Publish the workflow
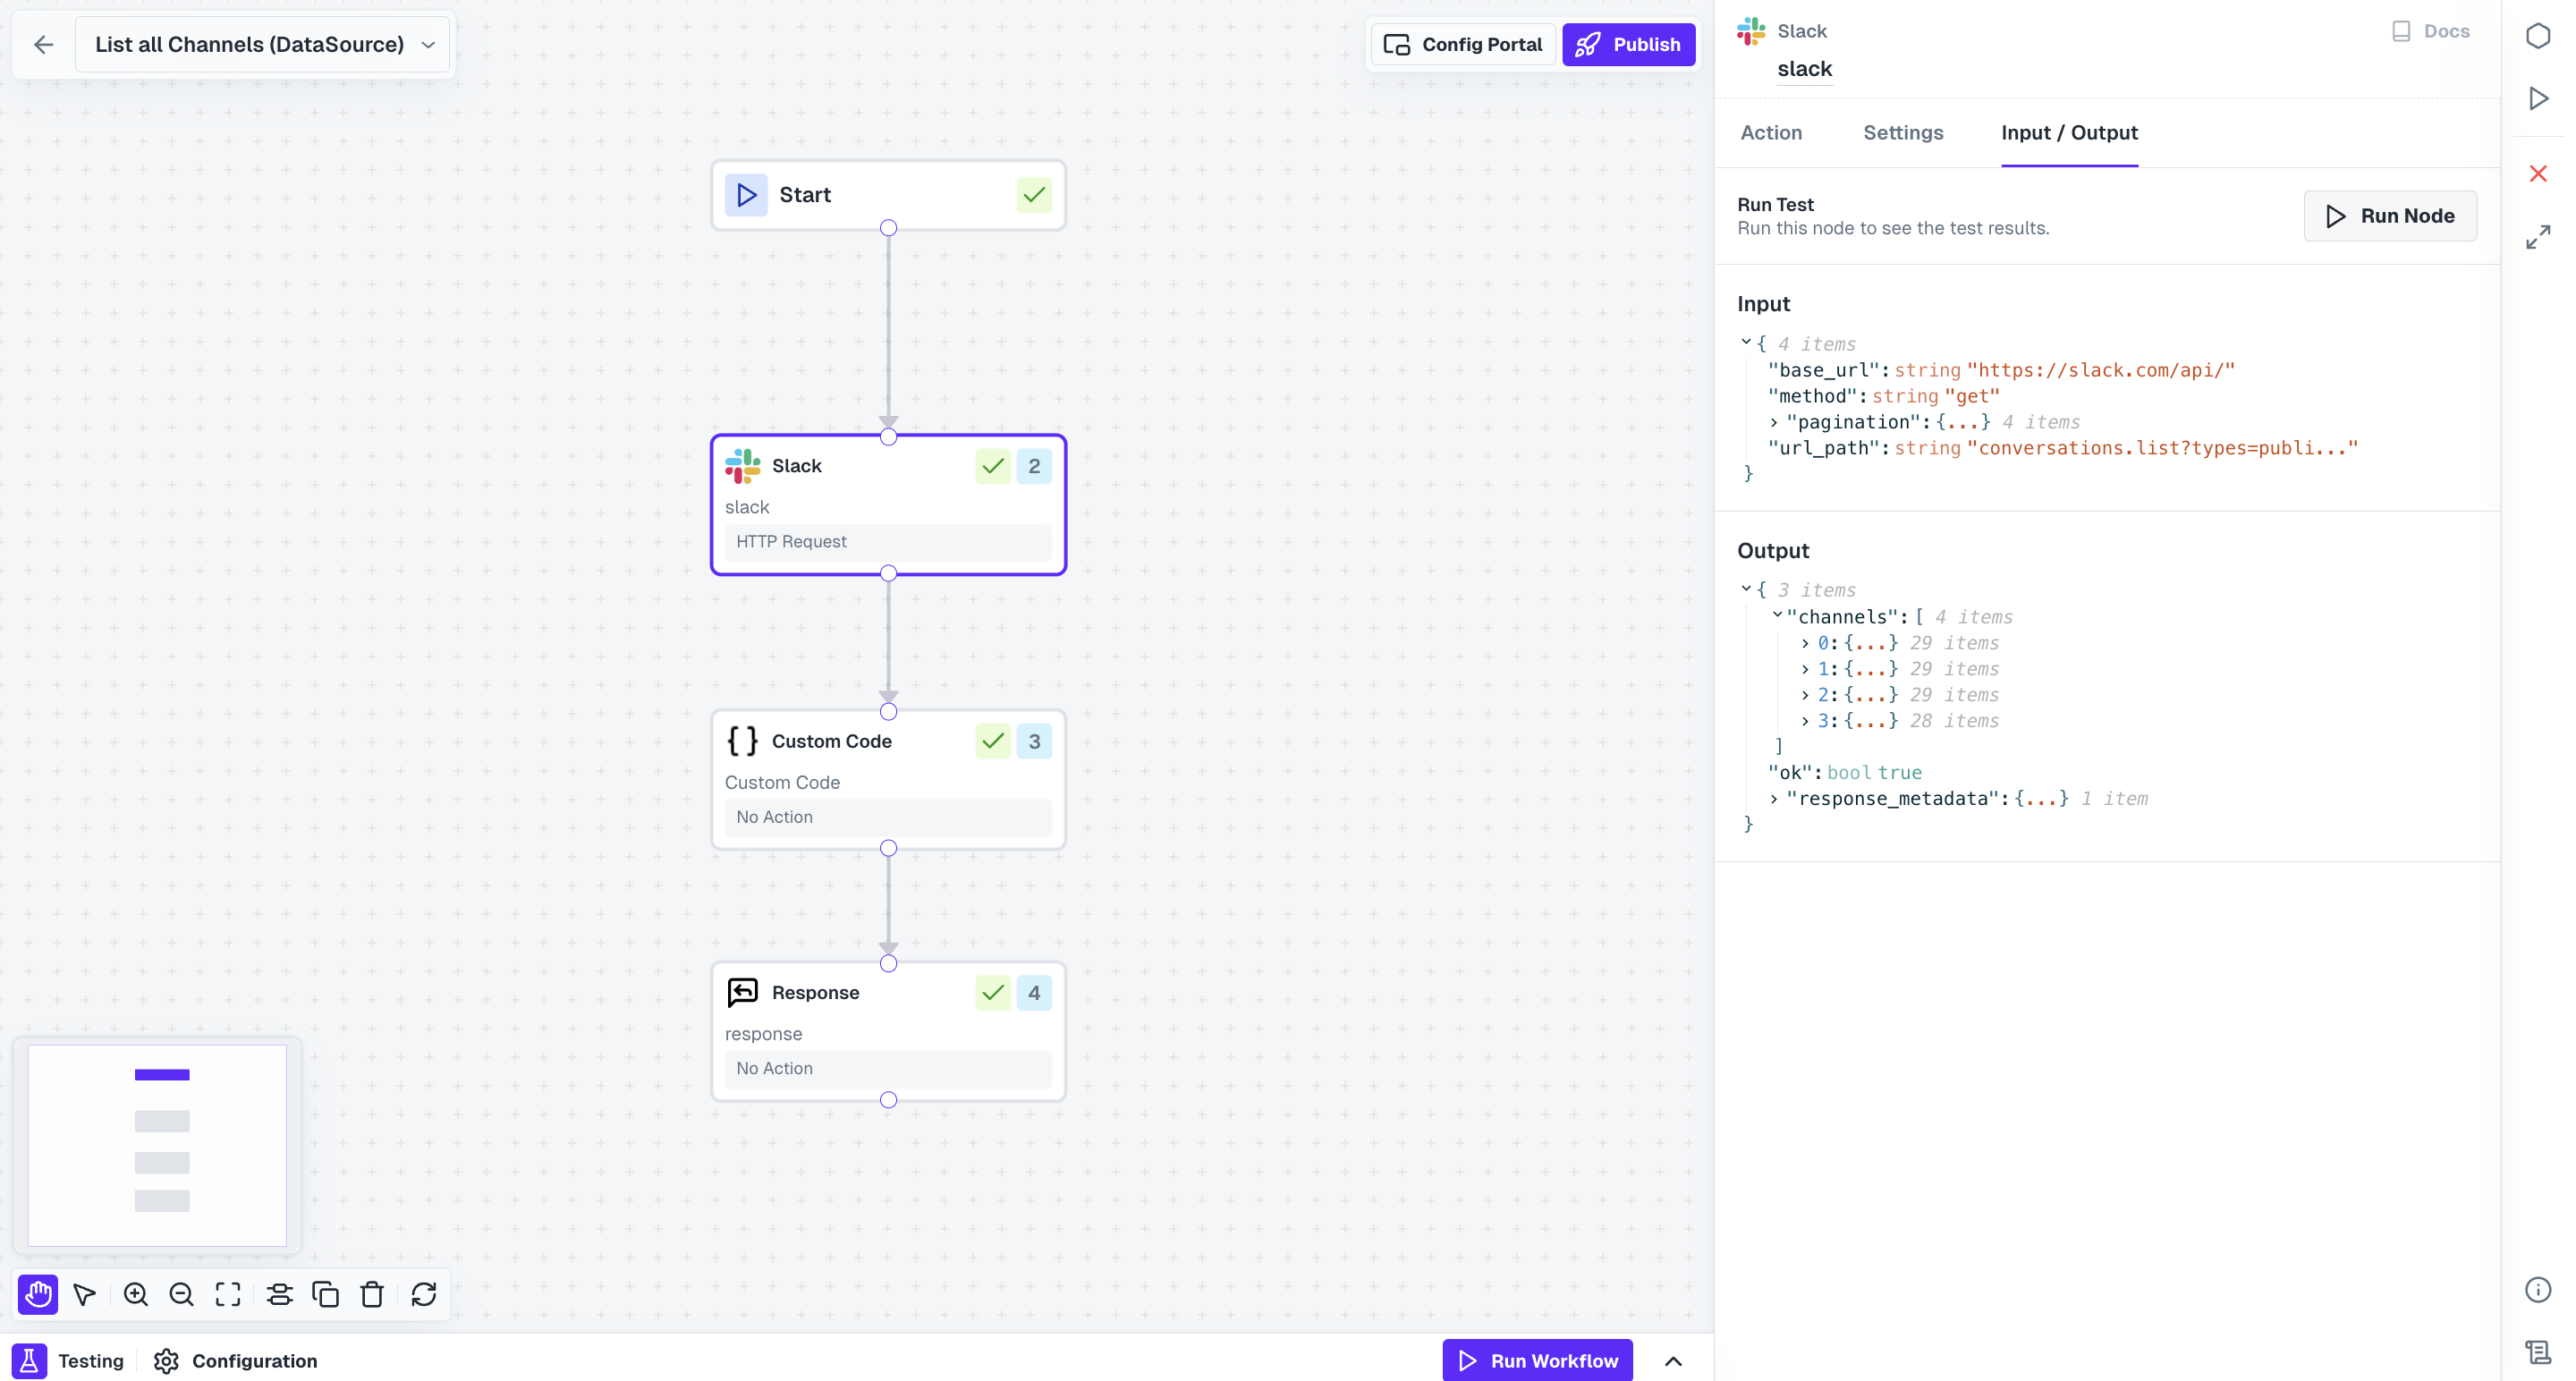Screen dimensions: 2576x1381 1628,44
